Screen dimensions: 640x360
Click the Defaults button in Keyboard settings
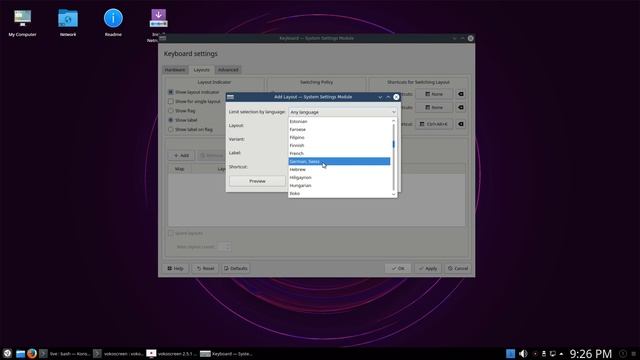pyautogui.click(x=236, y=269)
